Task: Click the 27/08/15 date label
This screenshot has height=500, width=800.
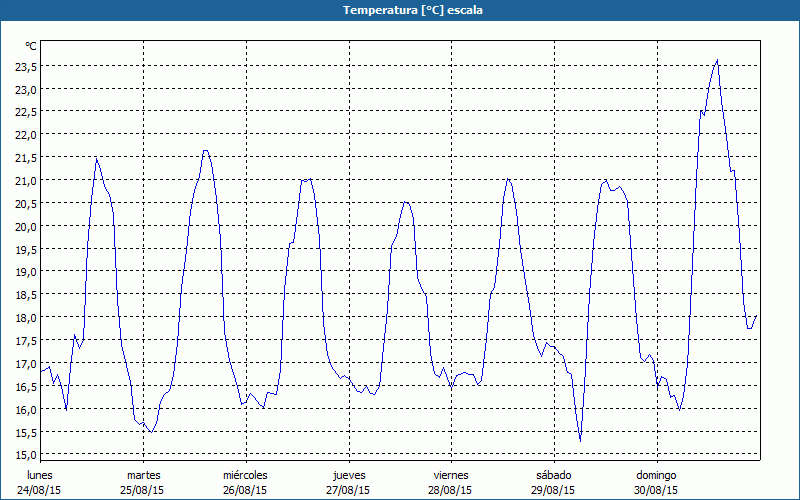Action: coord(348,490)
